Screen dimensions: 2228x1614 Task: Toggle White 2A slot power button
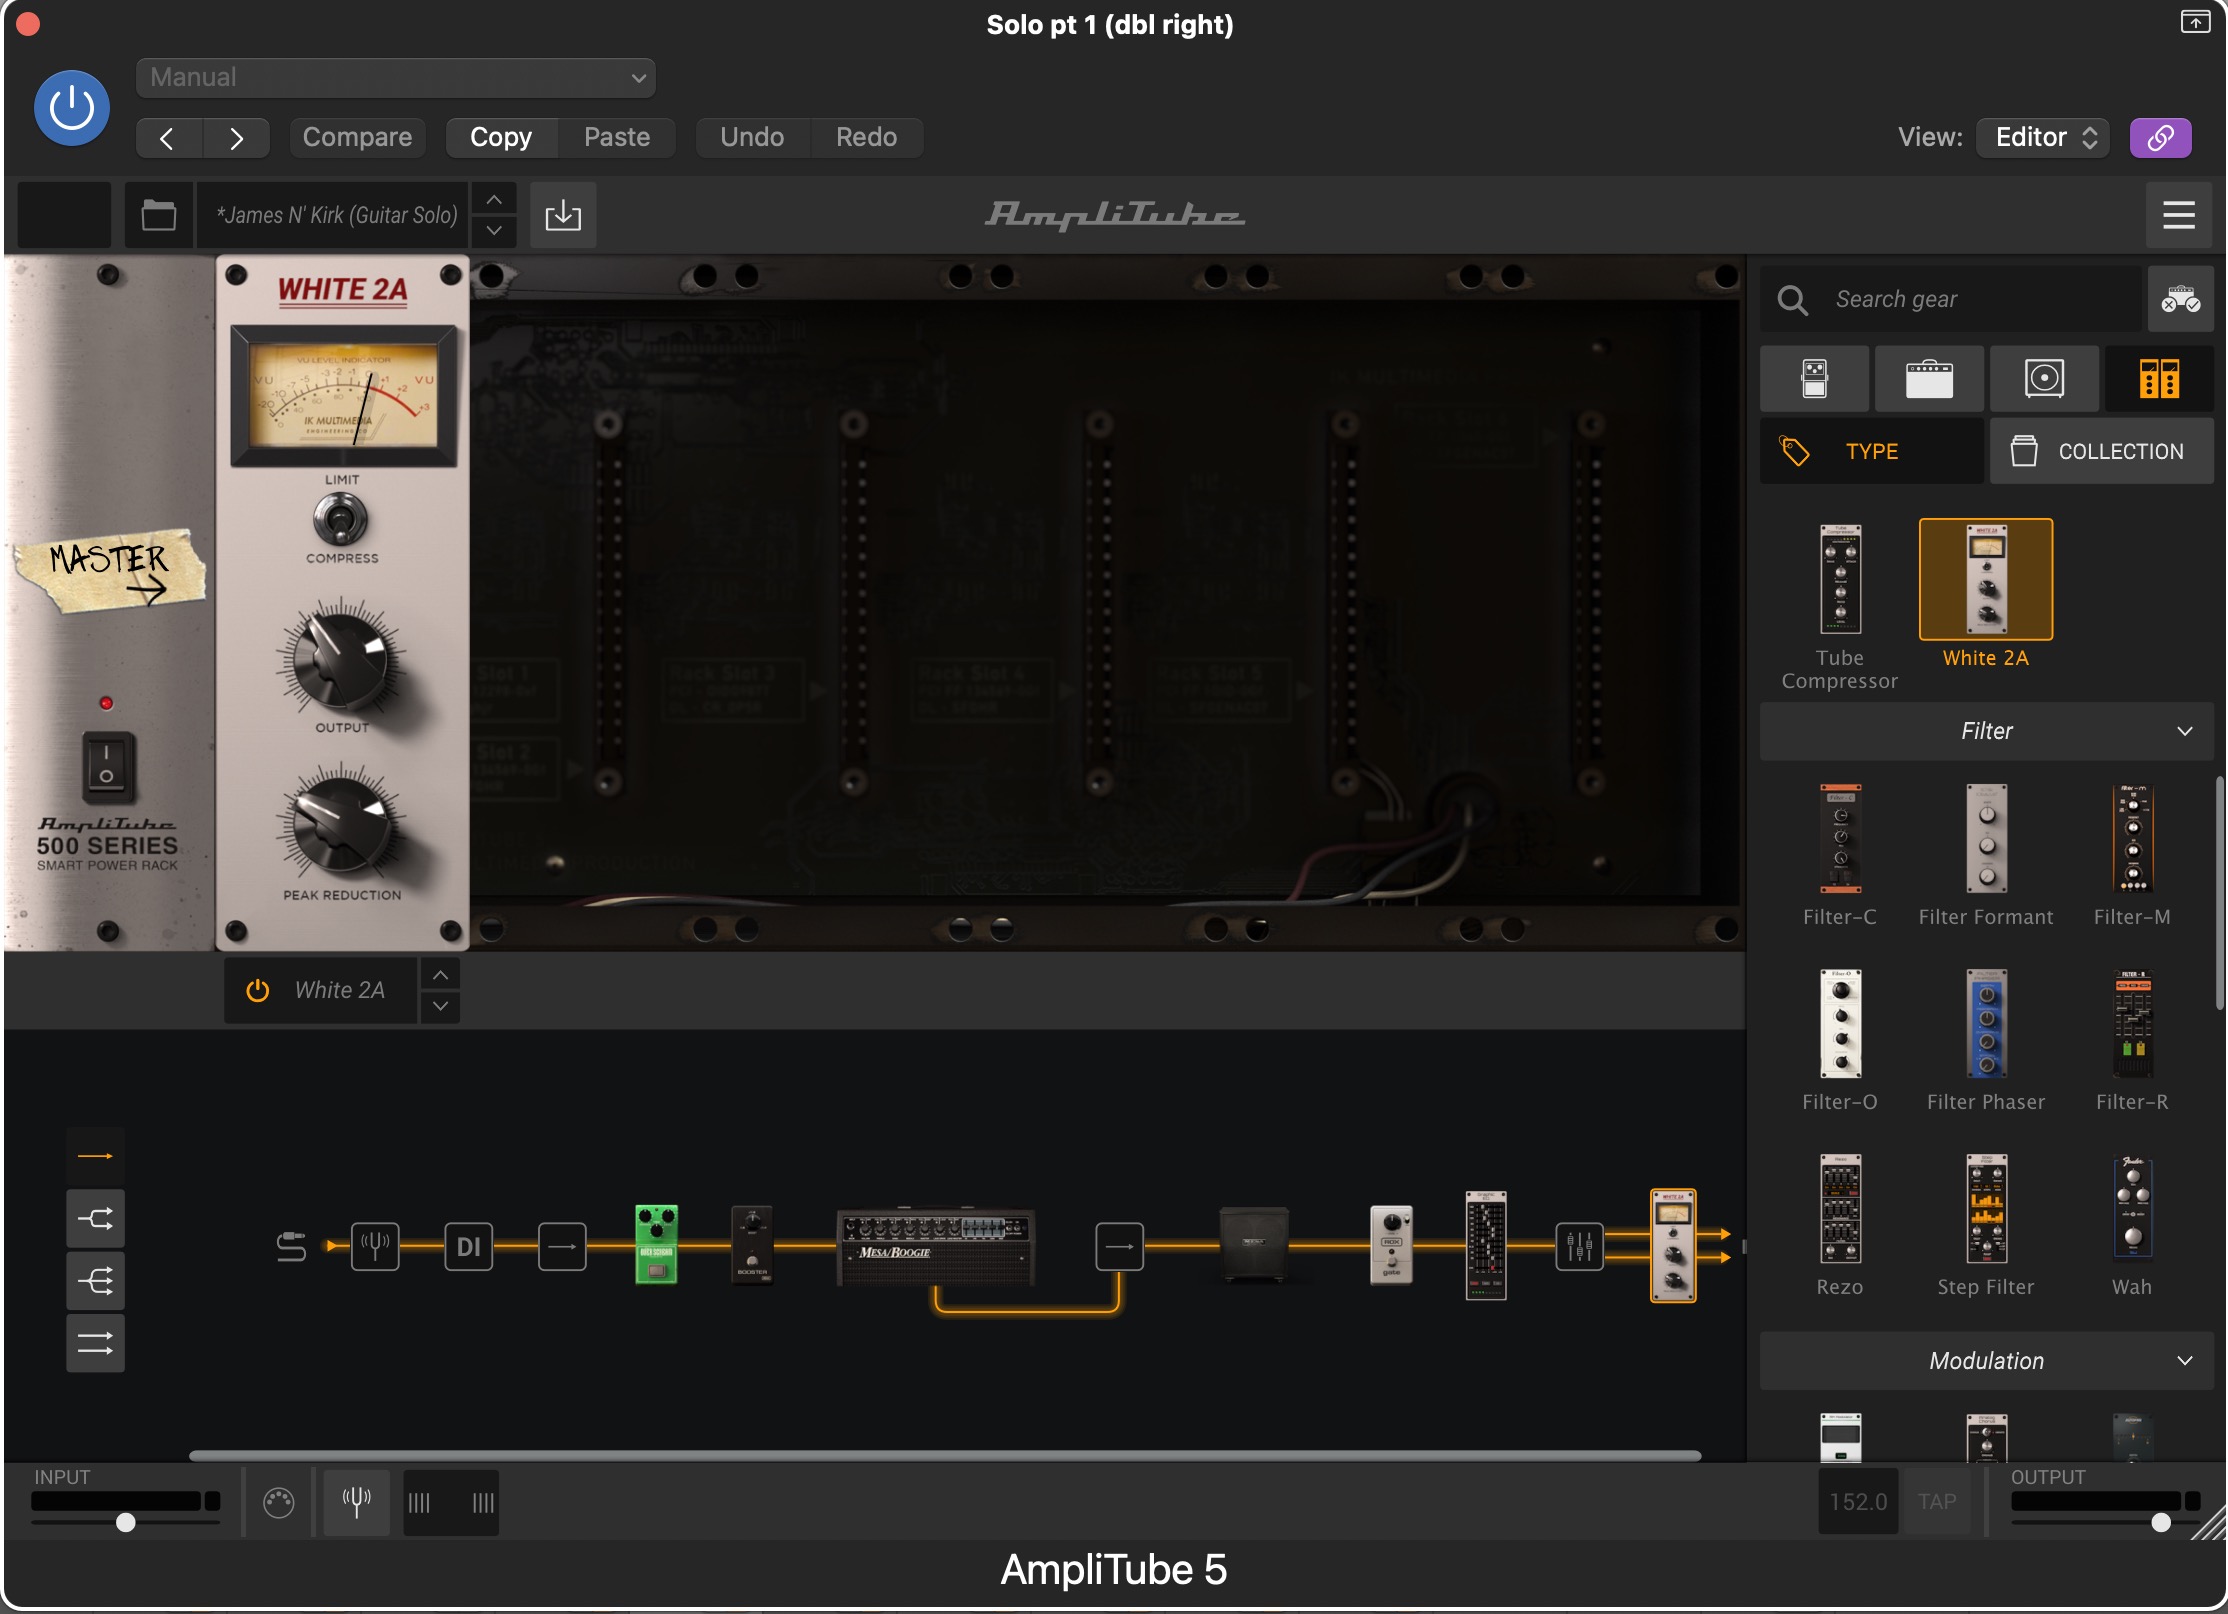258,990
